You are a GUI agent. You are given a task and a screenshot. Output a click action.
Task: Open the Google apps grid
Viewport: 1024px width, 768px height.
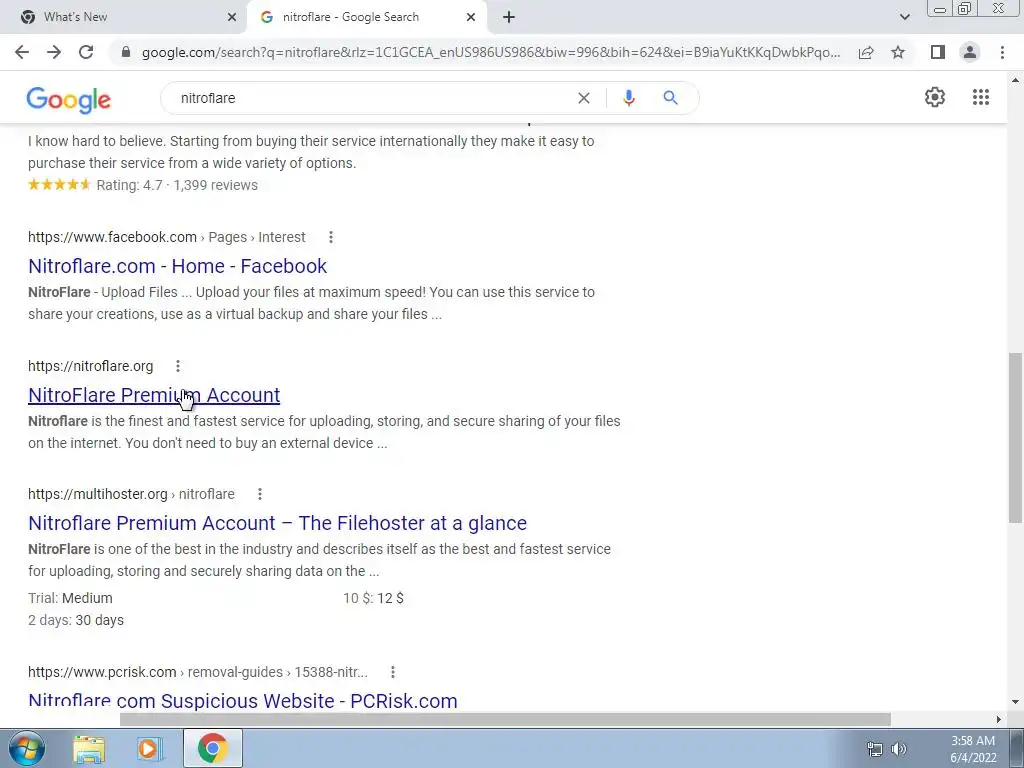[x=980, y=97]
